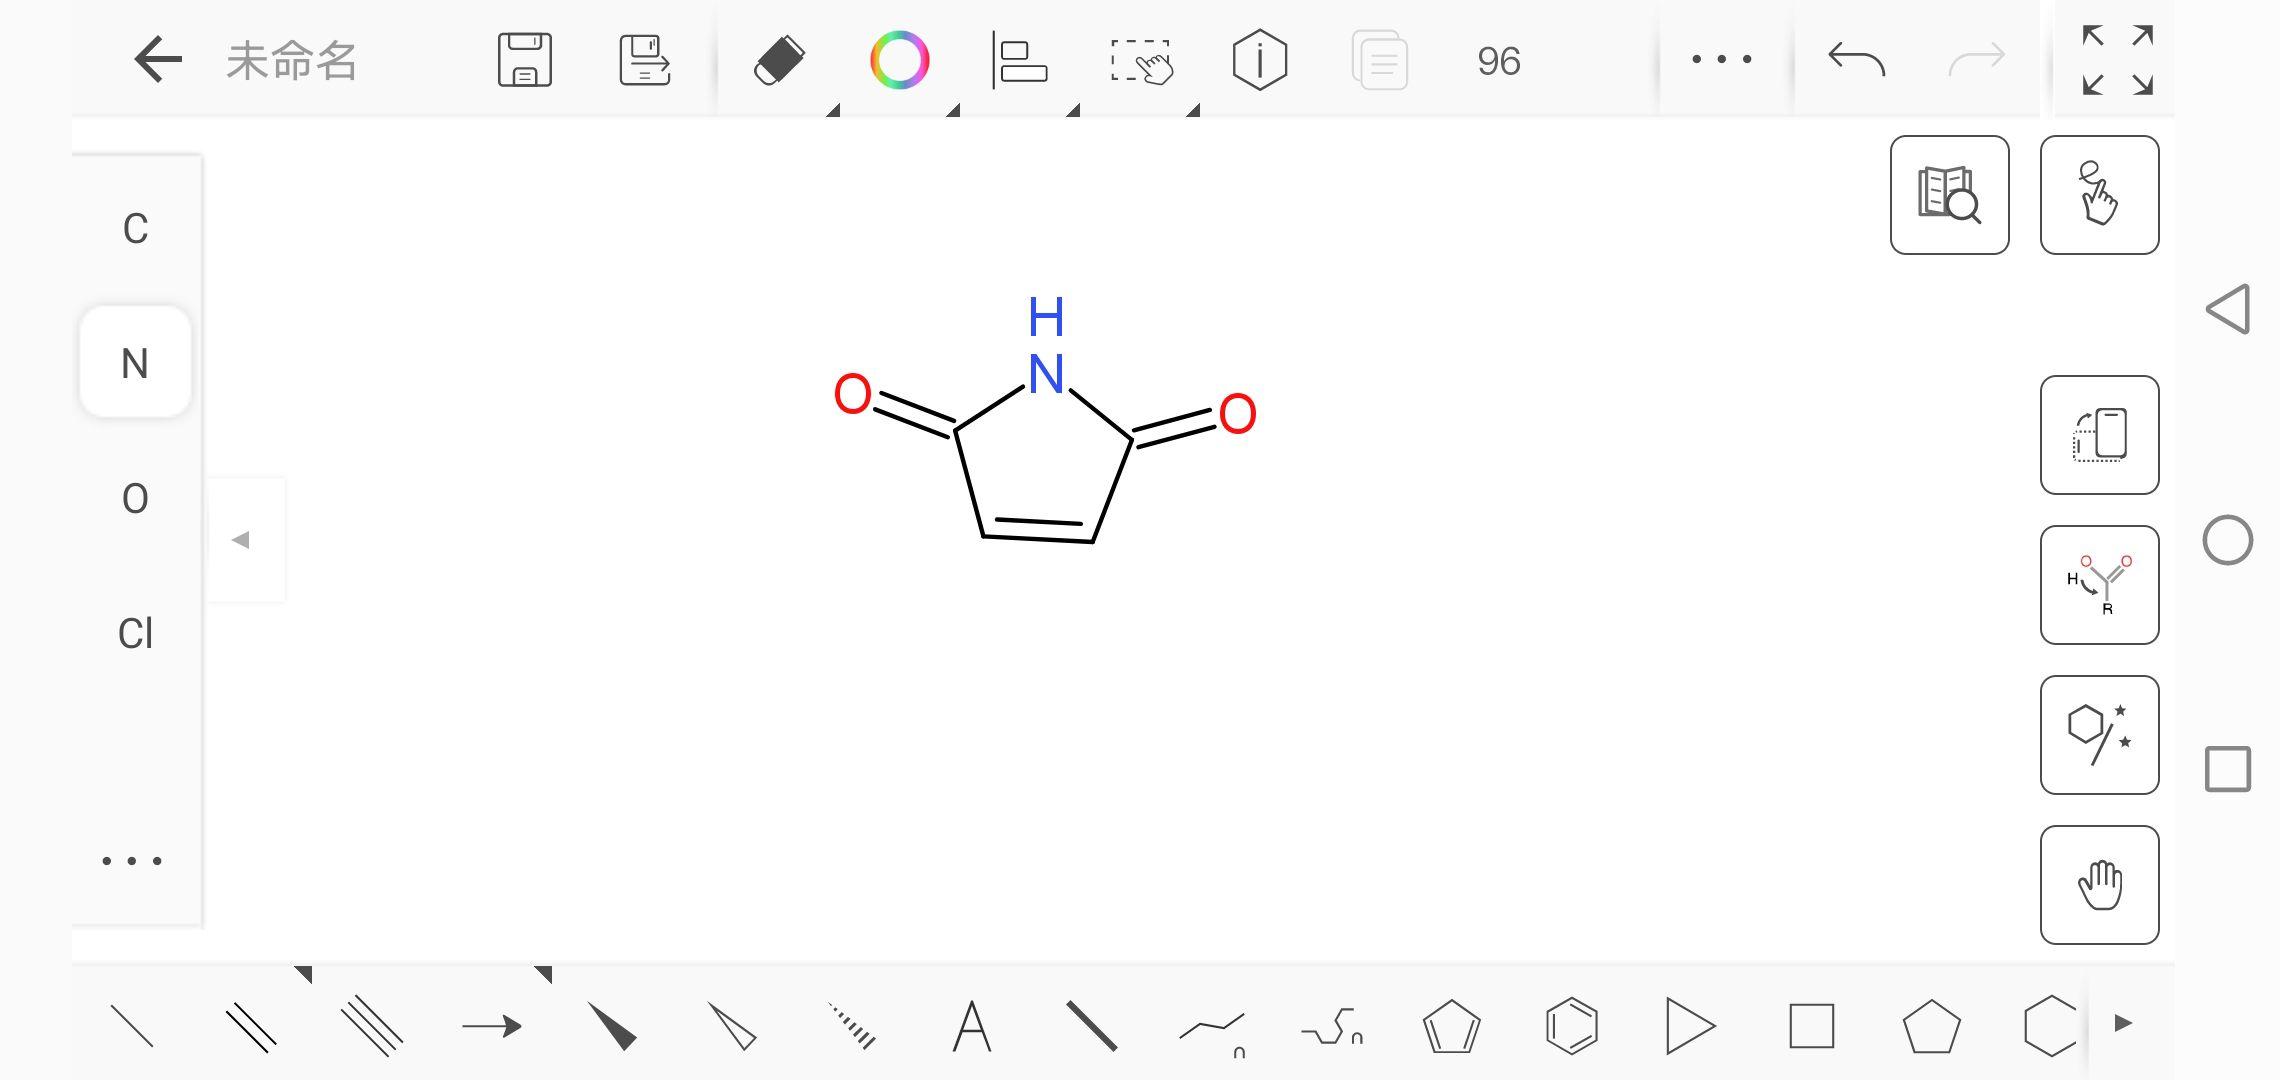This screenshot has width=2280, height=1080.
Task: Click the align objects icon
Action: pyautogui.click(x=1020, y=61)
